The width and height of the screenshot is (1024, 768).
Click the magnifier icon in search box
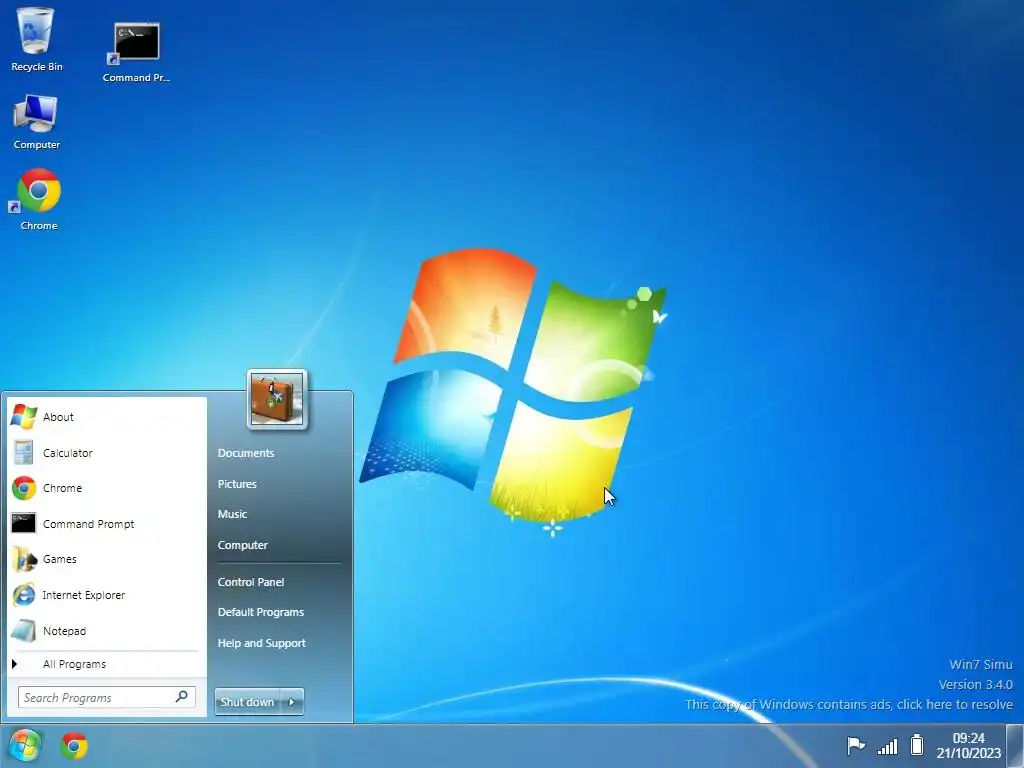point(182,697)
